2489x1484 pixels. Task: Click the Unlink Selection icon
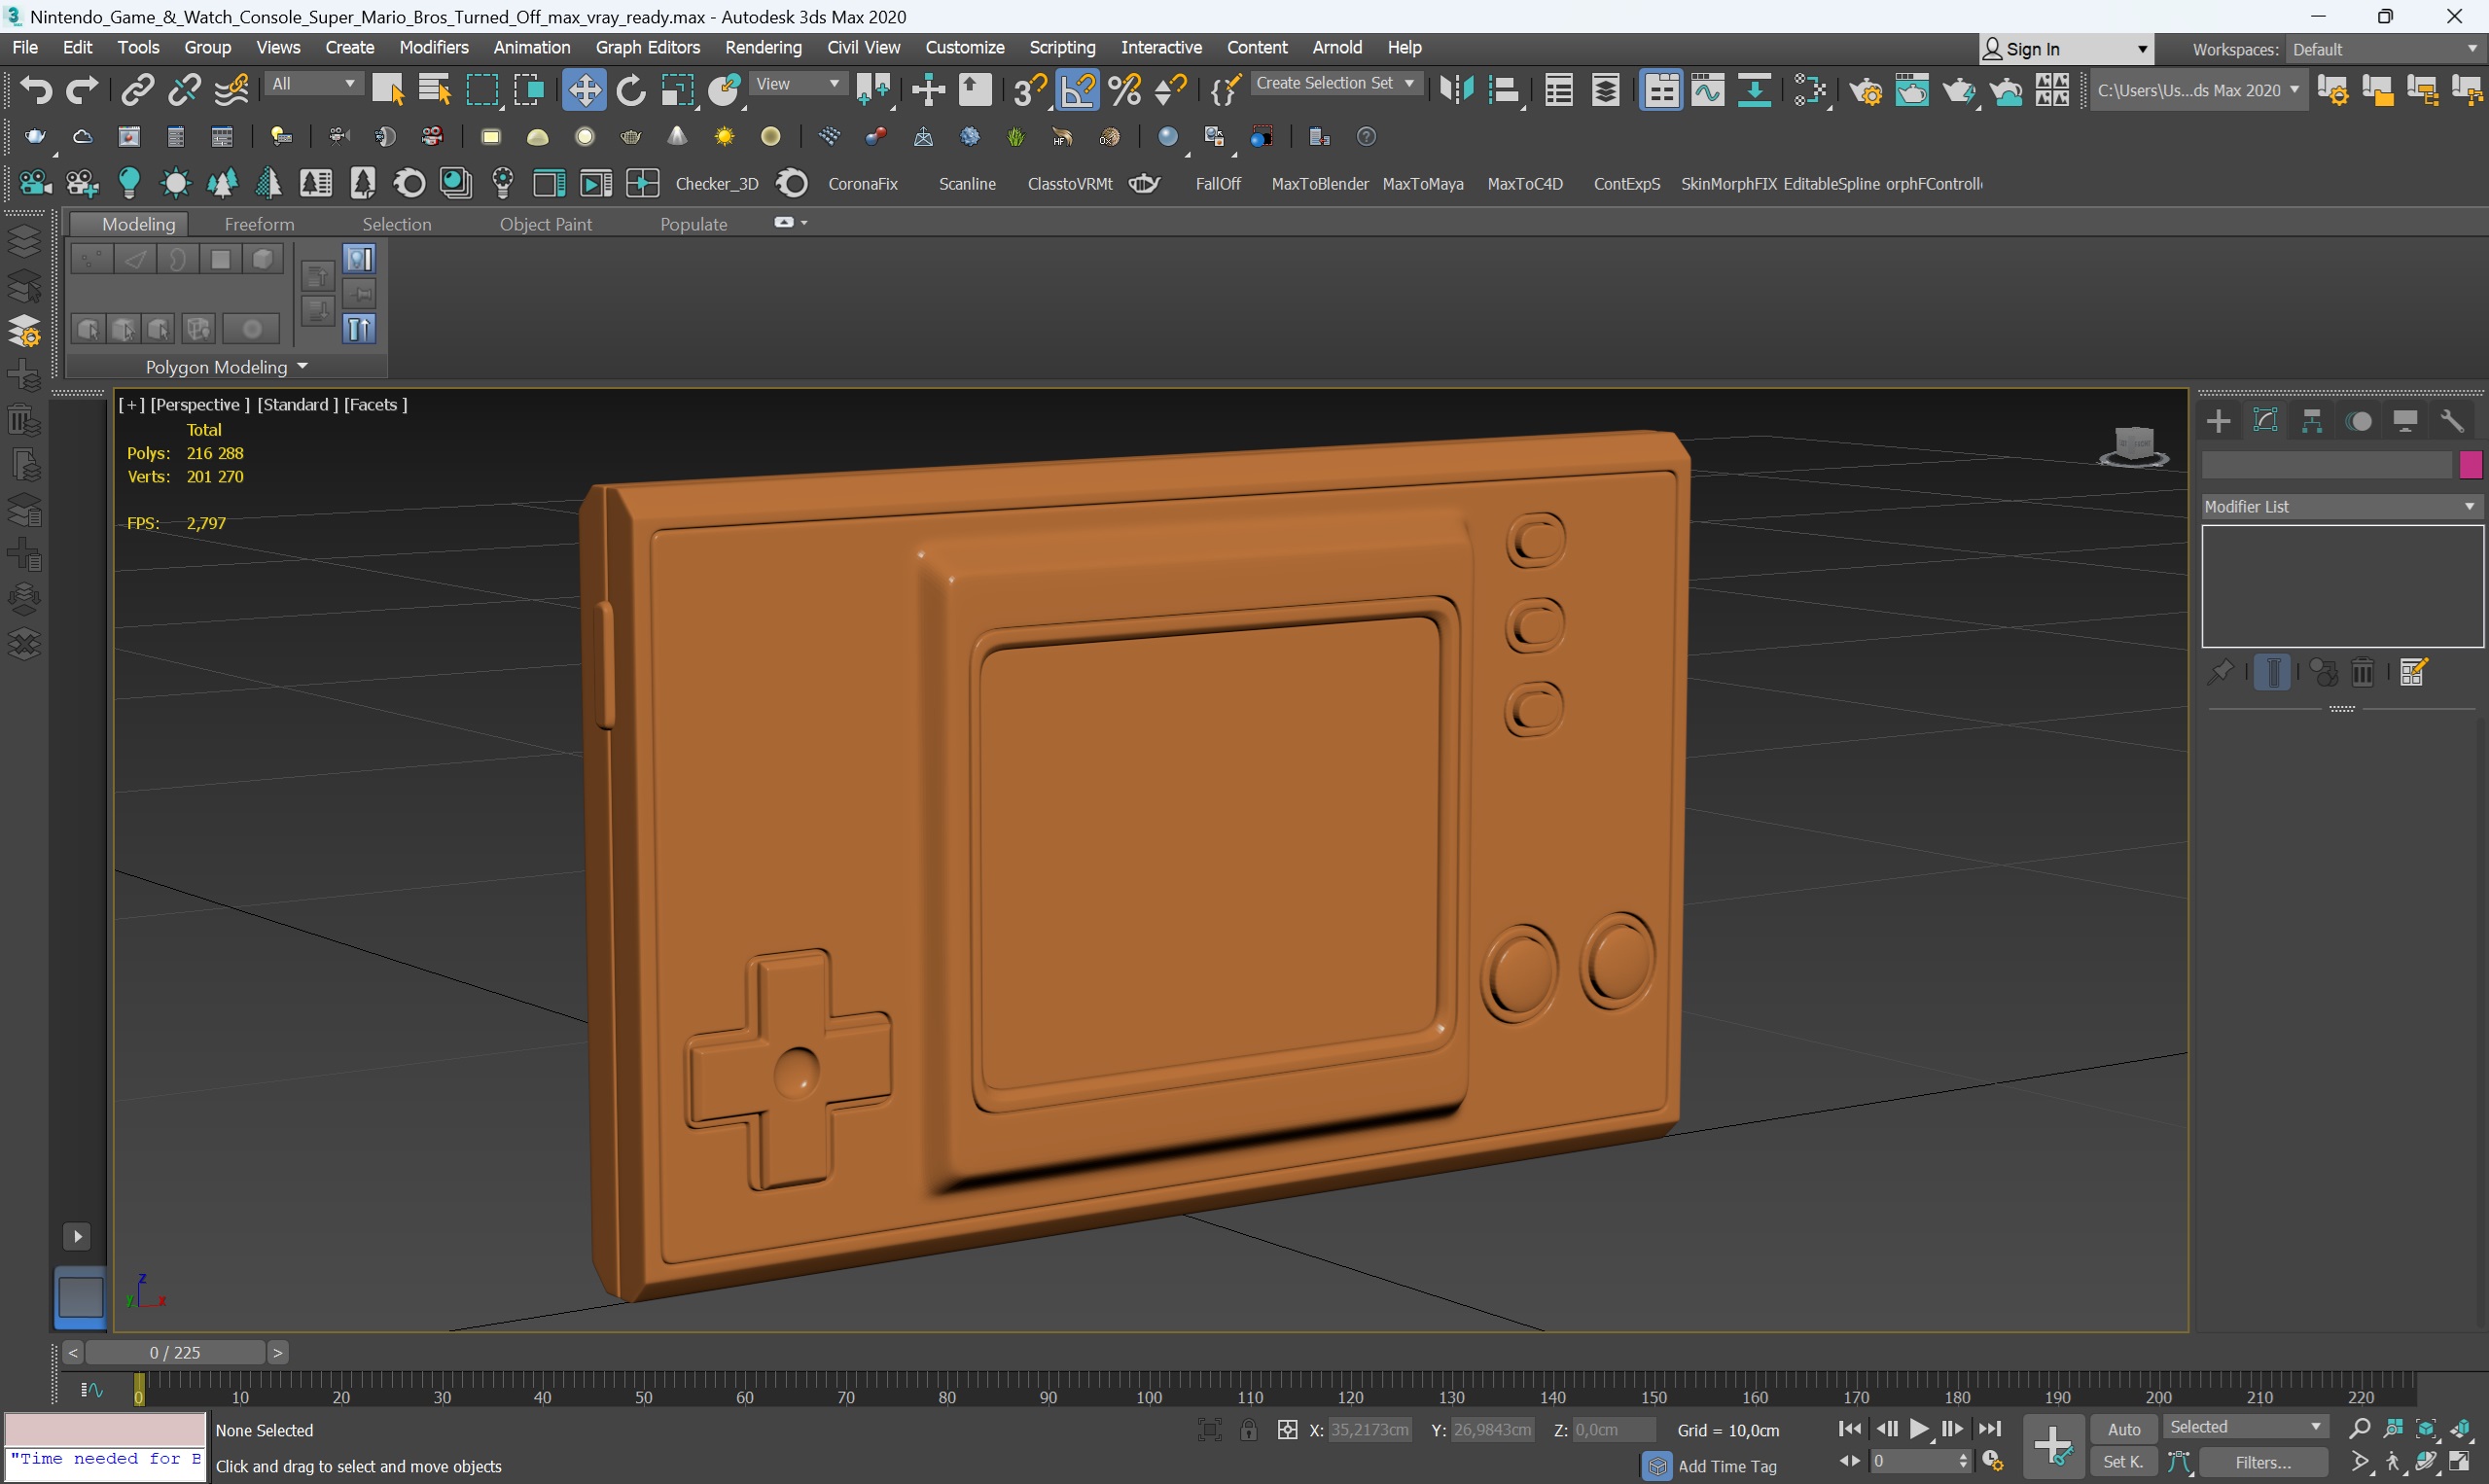coord(184,90)
